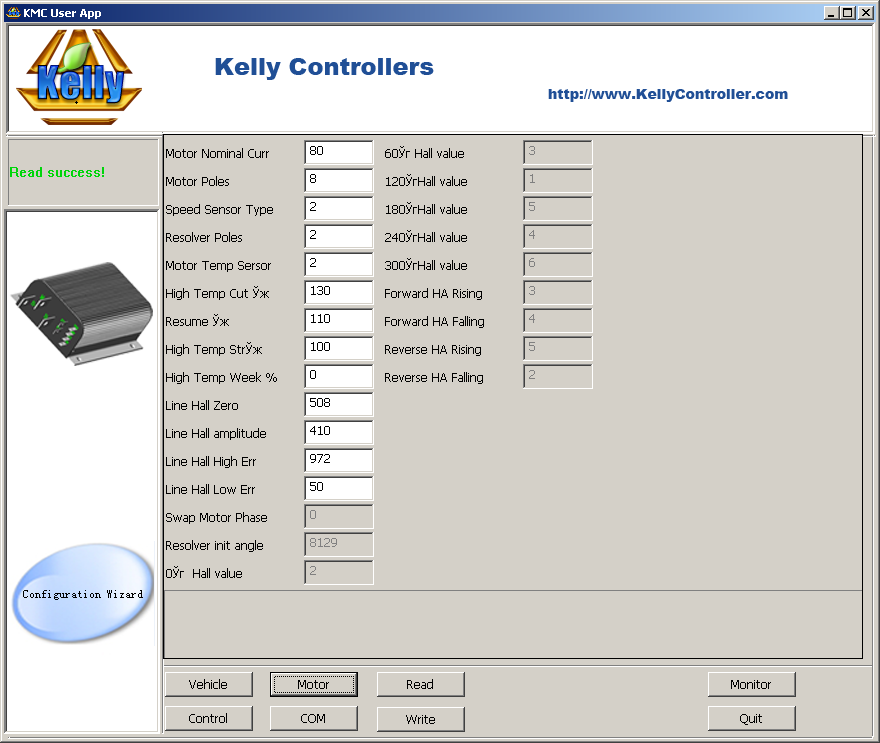Visit the KellyController.com website link
This screenshot has height=743, width=880.
coord(667,94)
